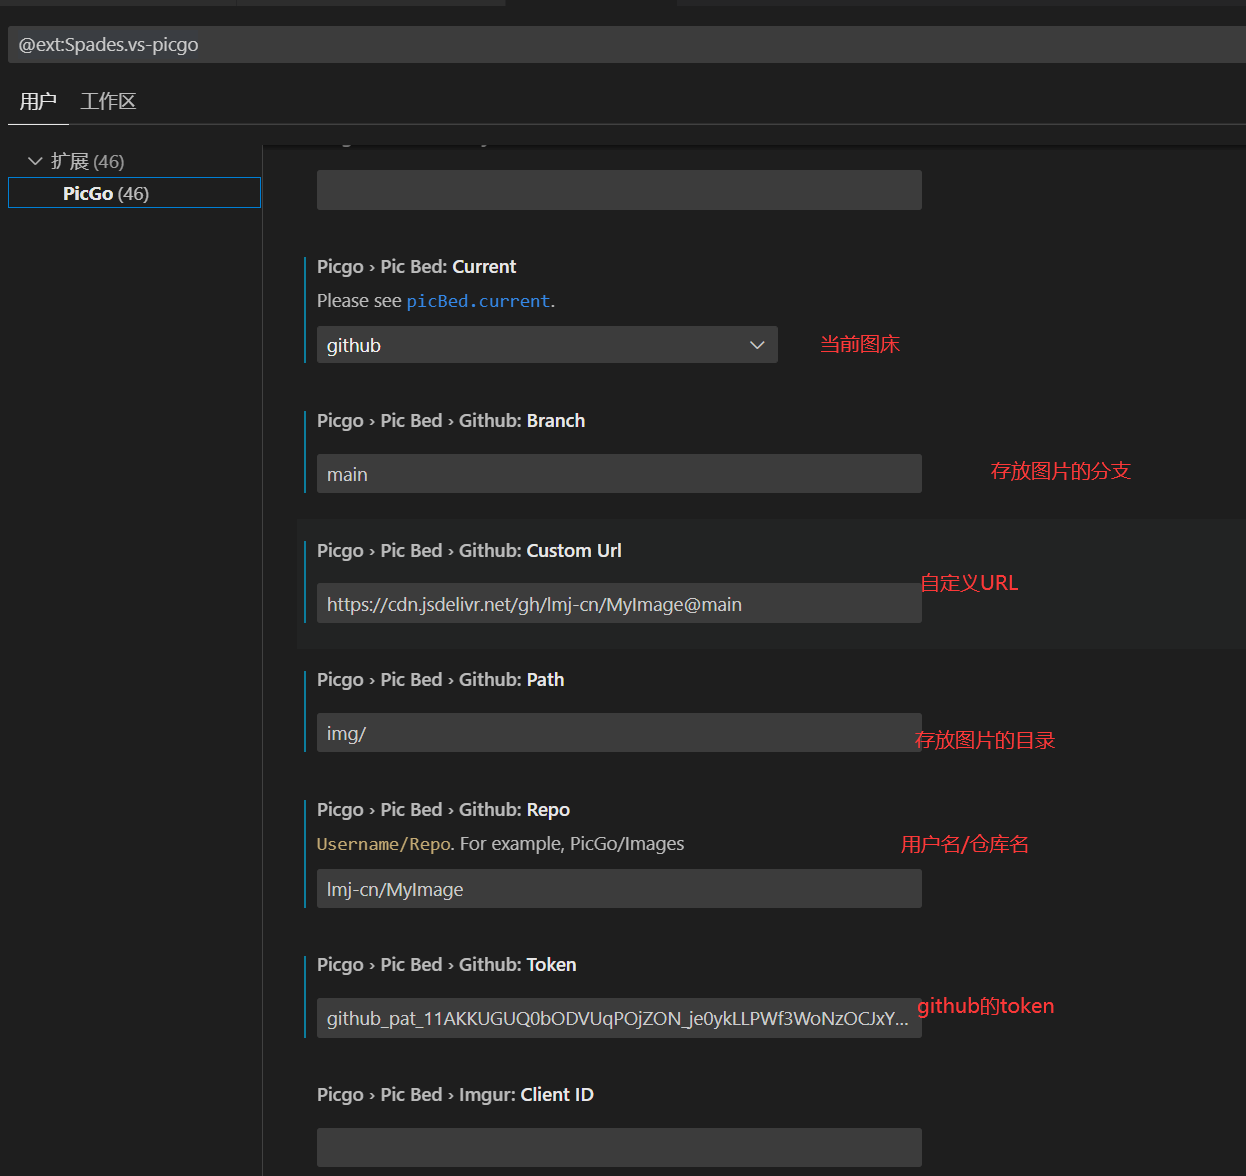Viewport: 1246px width, 1176px height.
Task: Click the Picgo Pic Bed: Current setting title
Action: pos(416,267)
